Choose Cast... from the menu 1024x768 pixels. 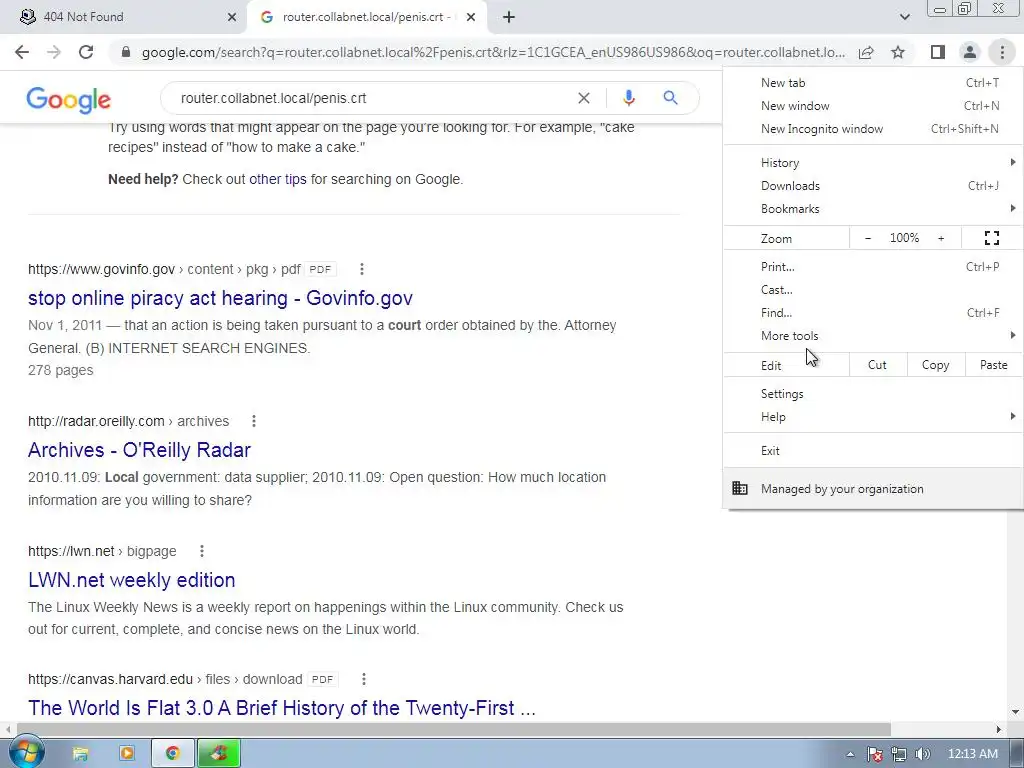click(873, 290)
